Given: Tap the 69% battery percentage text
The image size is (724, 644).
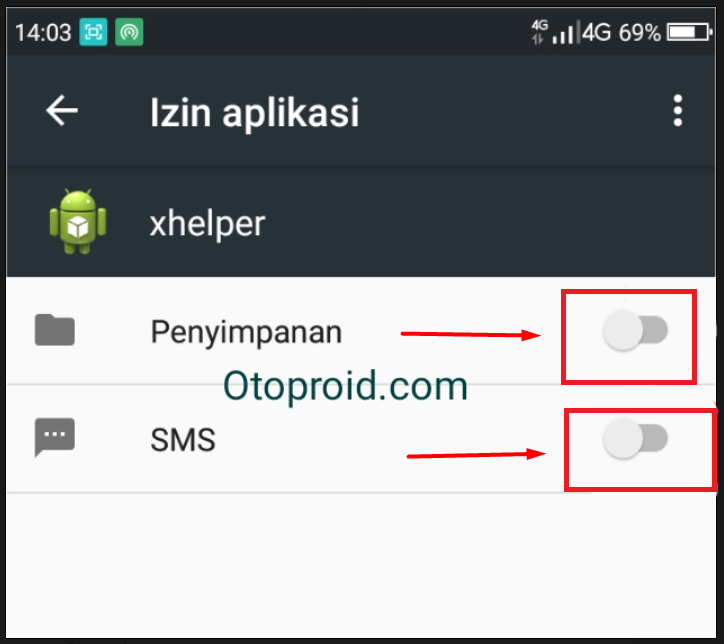Looking at the screenshot, I should tap(640, 33).
